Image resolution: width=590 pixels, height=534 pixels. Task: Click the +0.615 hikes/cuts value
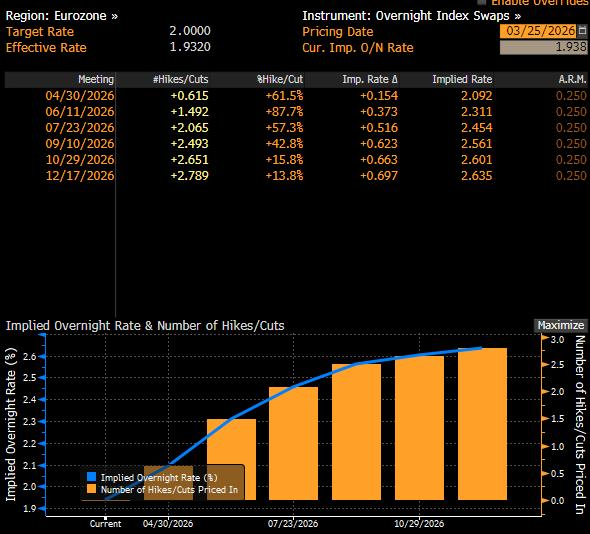189,96
